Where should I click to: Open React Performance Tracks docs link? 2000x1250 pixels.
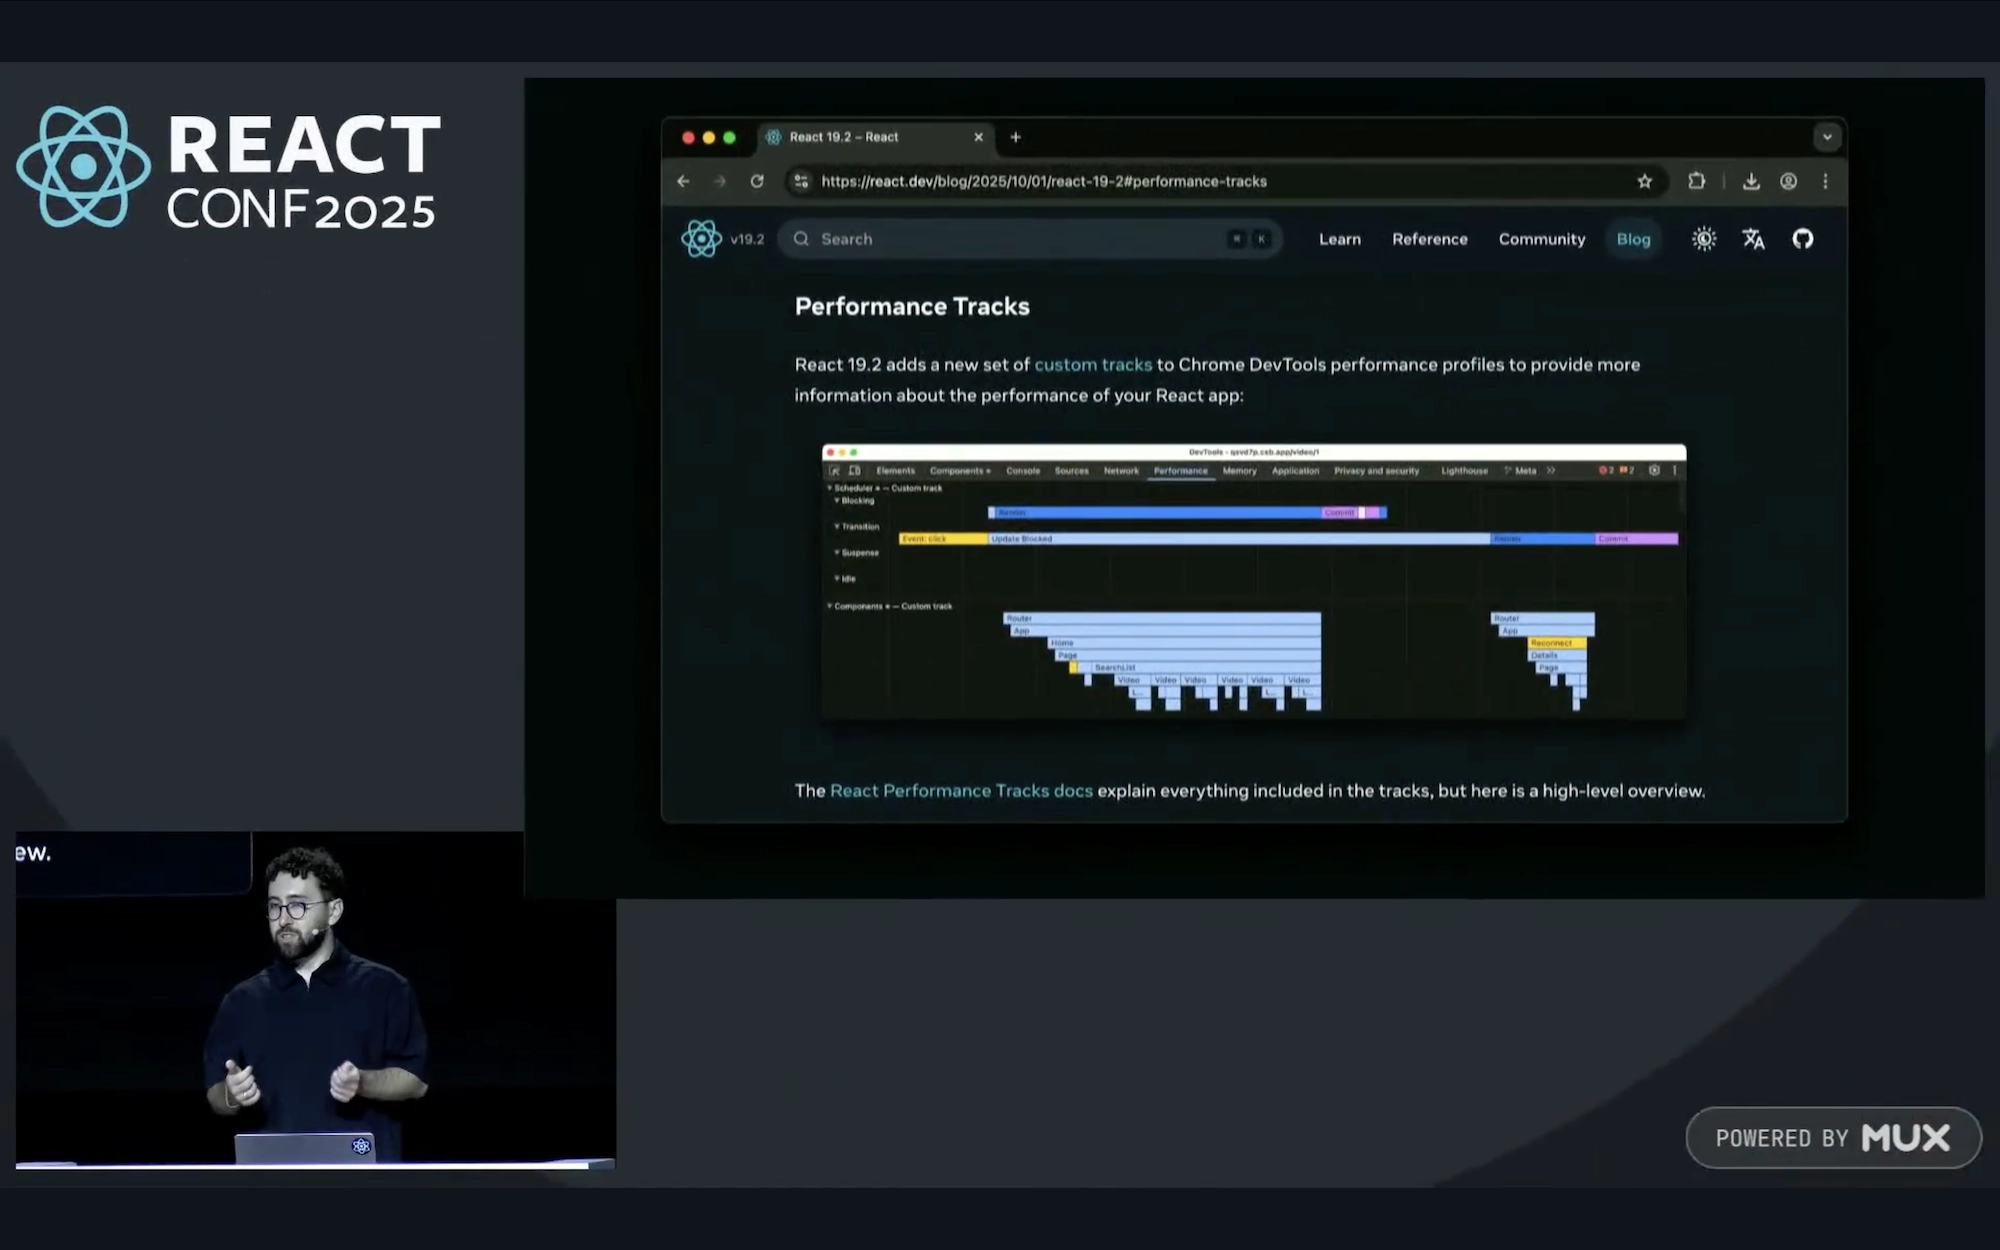pyautogui.click(x=960, y=791)
